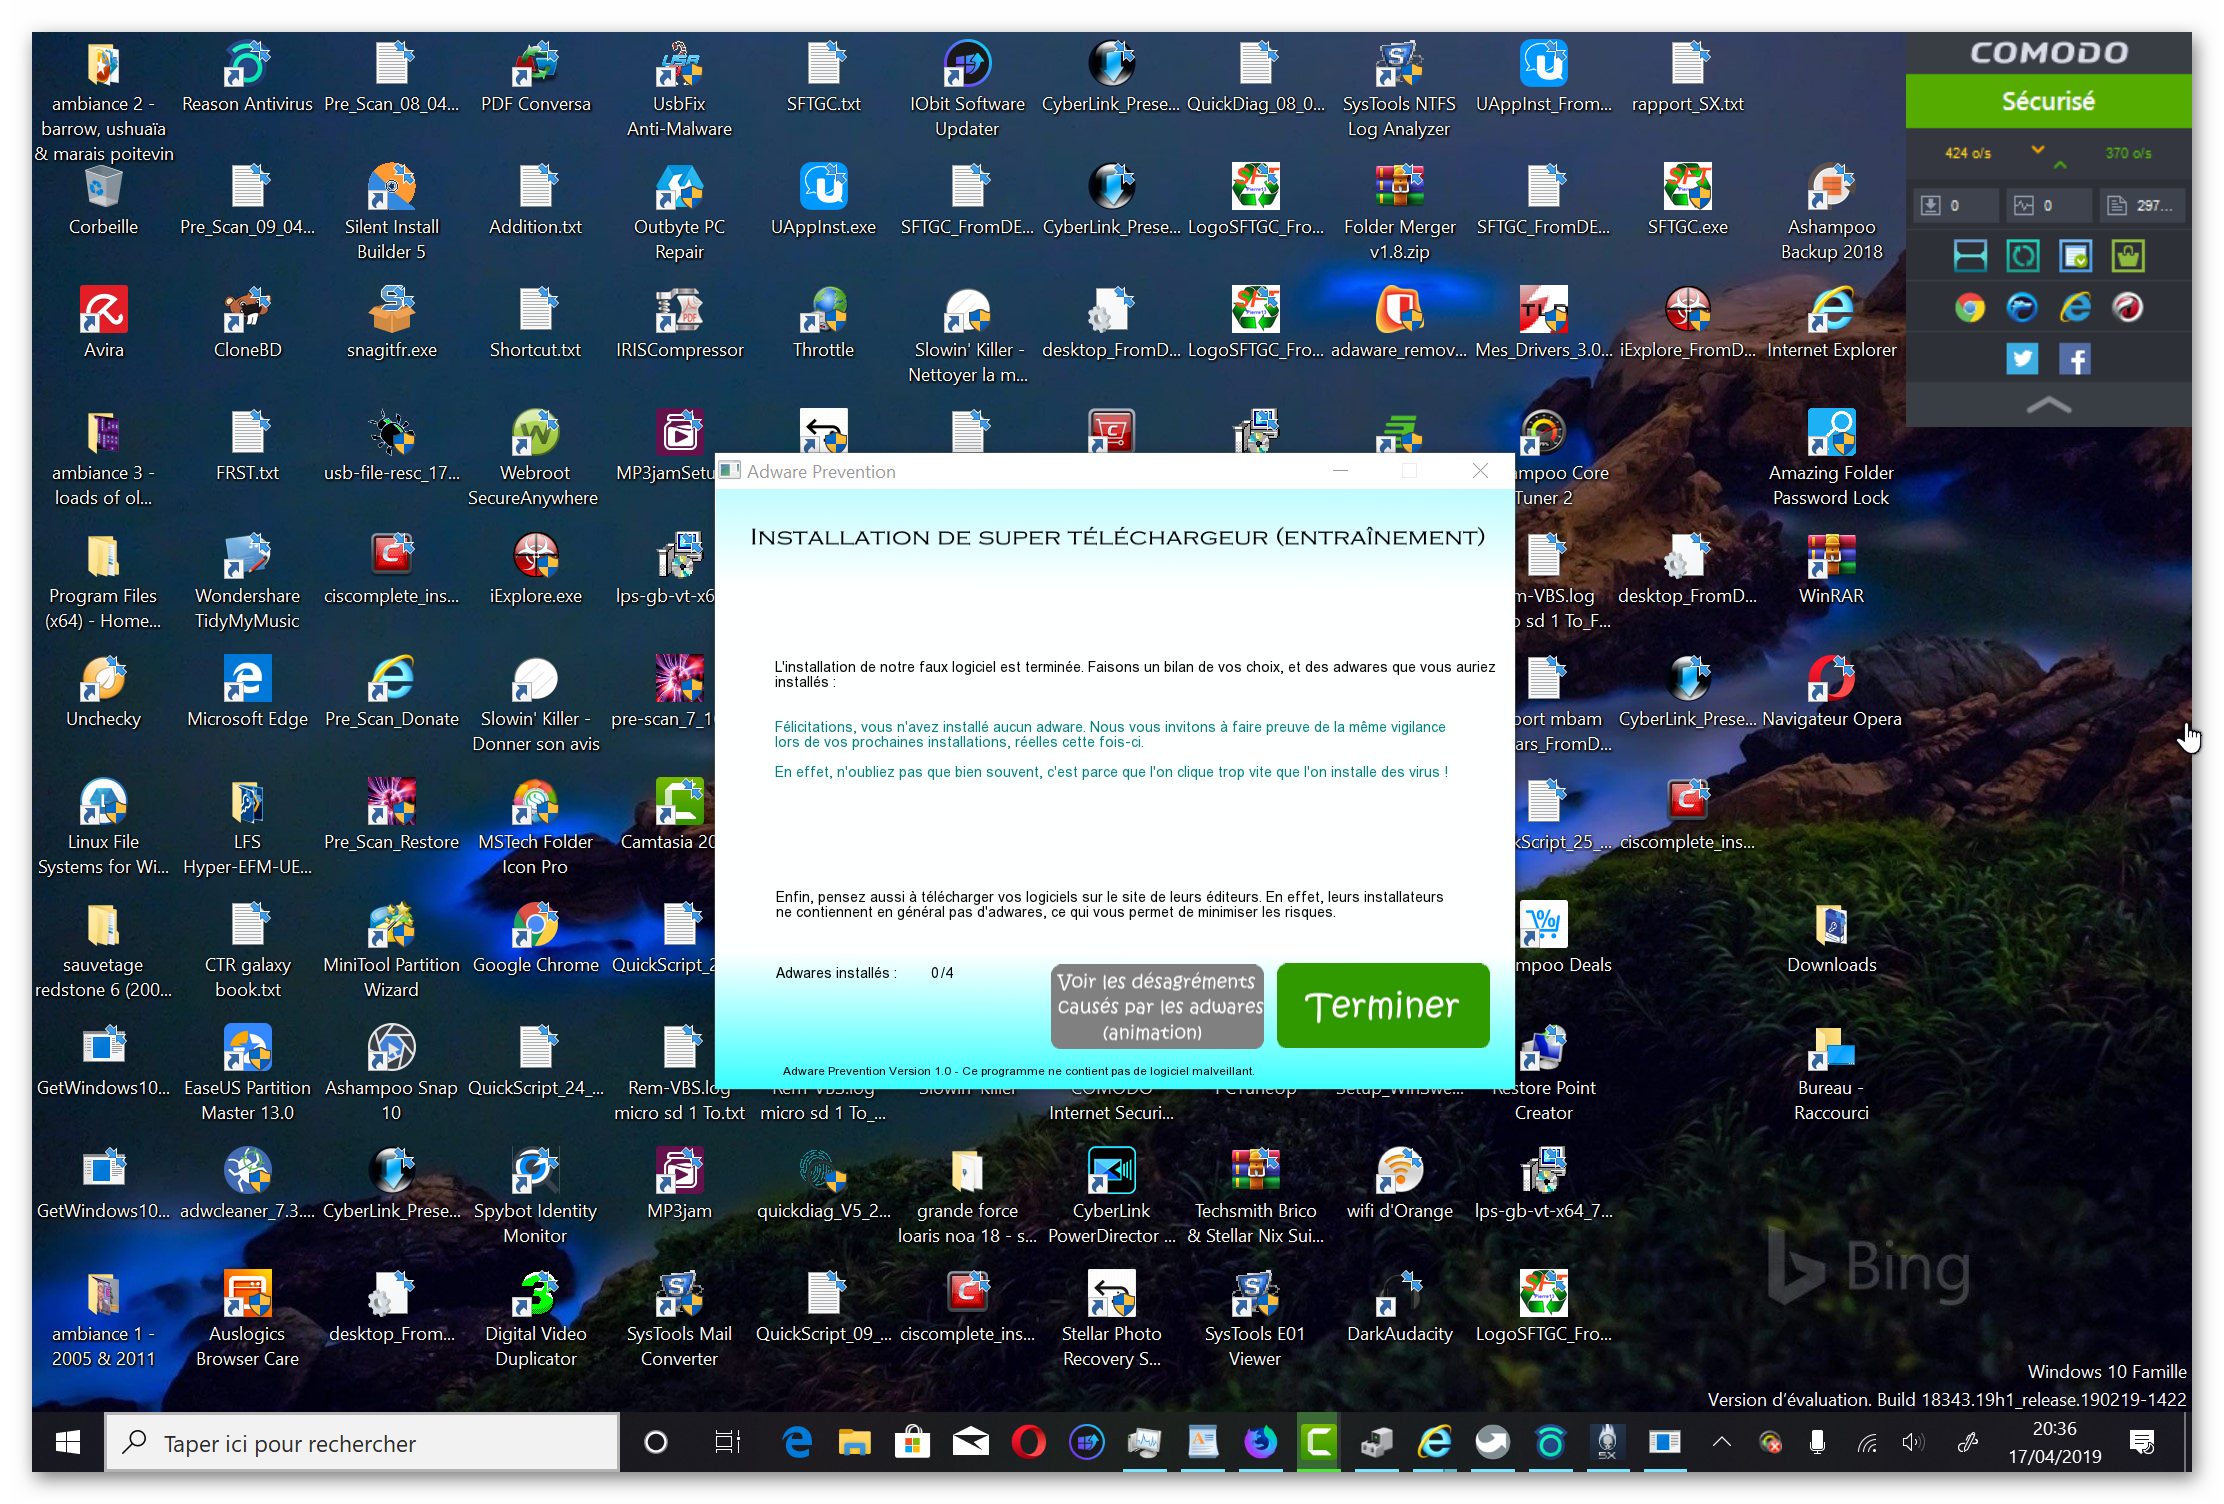This screenshot has width=2224, height=1504.
Task: Select the Corbeille recycle bin icon
Action: (x=103, y=201)
